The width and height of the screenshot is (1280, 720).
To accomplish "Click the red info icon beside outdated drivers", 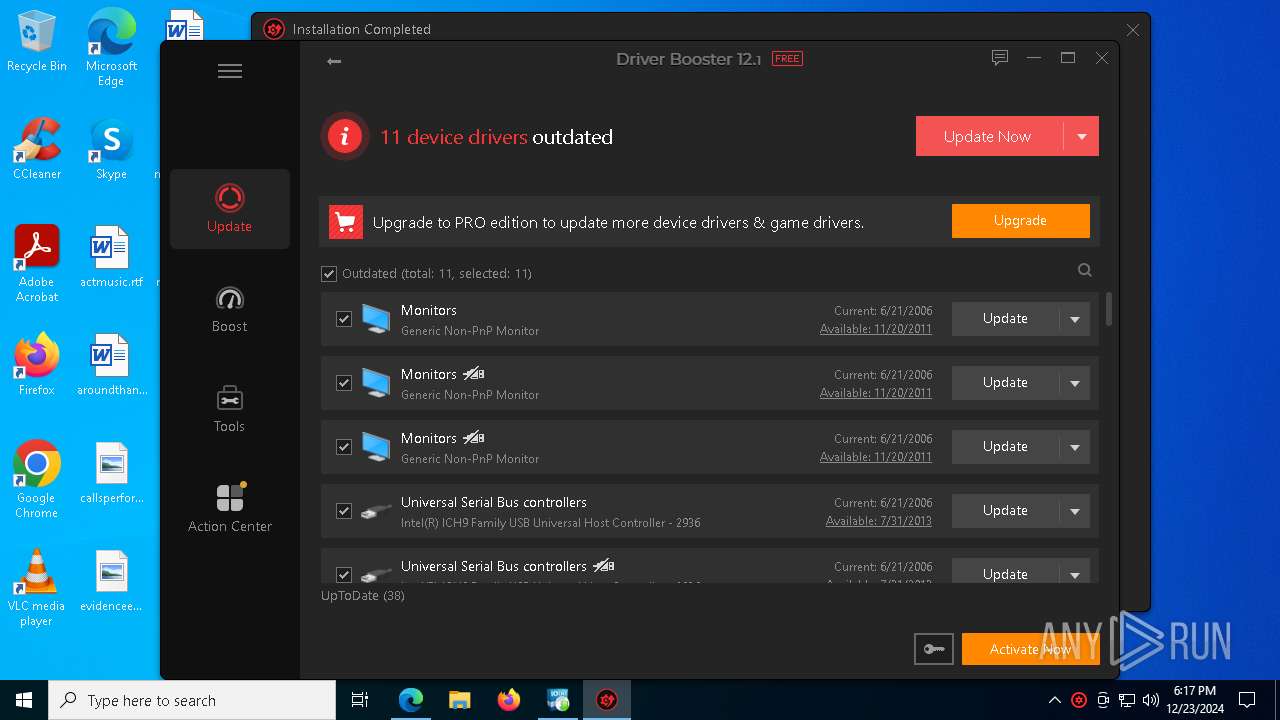I will pyautogui.click(x=344, y=136).
